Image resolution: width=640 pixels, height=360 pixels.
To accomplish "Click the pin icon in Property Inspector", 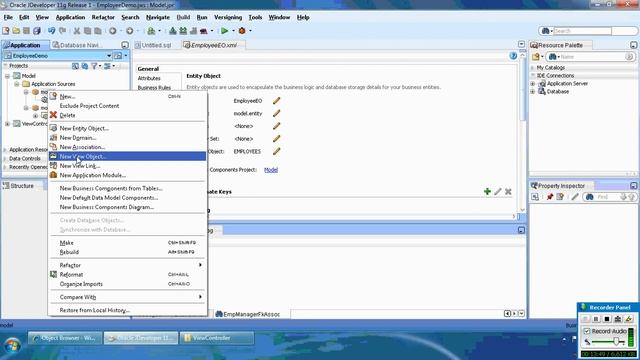I will pyautogui.click(x=550, y=197).
